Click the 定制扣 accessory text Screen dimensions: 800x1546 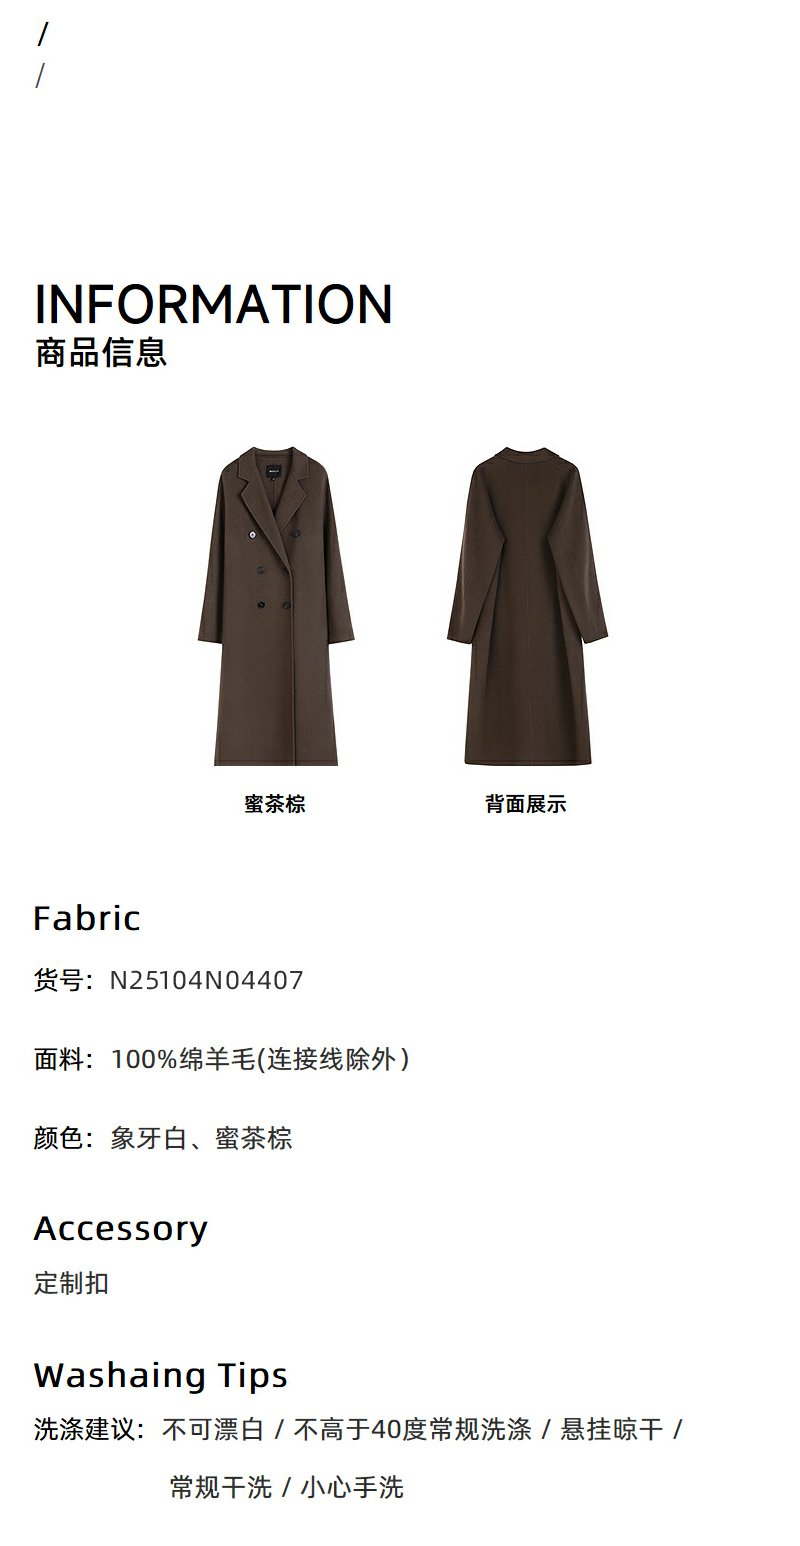click(x=71, y=1283)
